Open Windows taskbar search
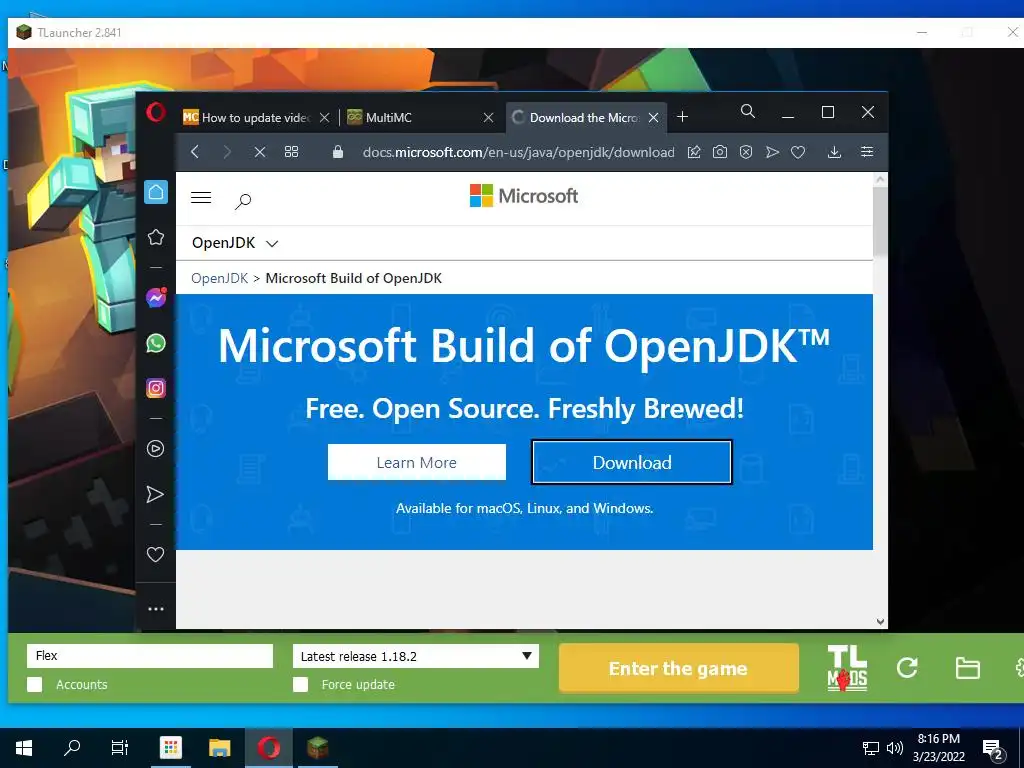Screen dimensions: 1024x768 click(x=72, y=748)
